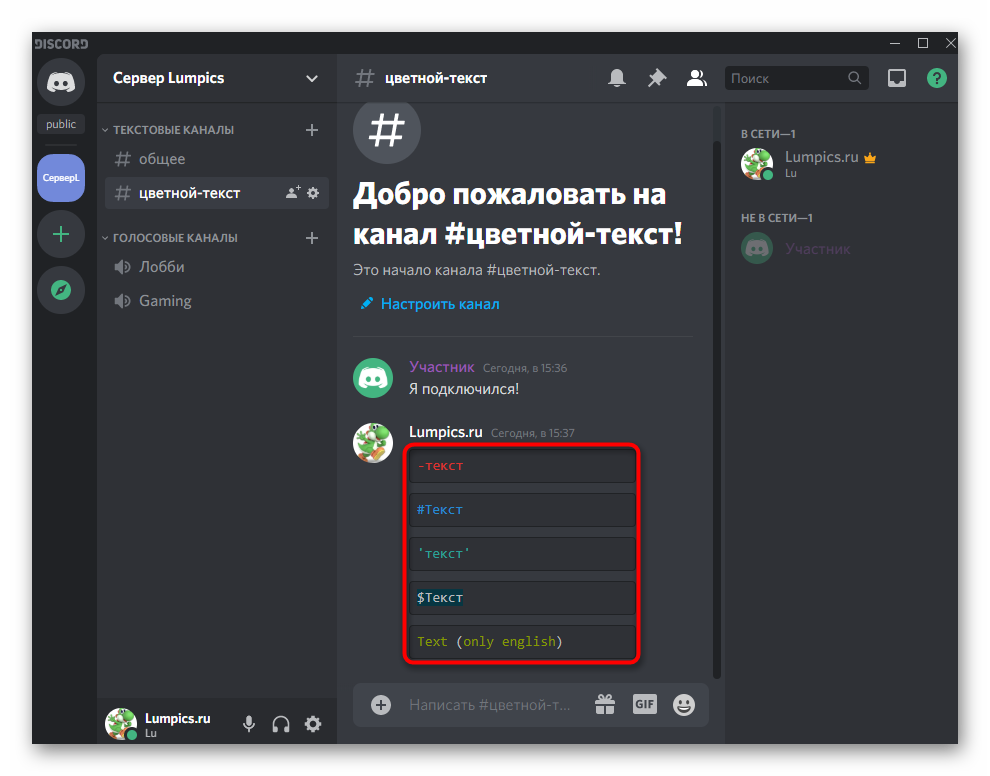Click the Настроить канал link
990x776 pixels.
pyautogui.click(x=439, y=304)
